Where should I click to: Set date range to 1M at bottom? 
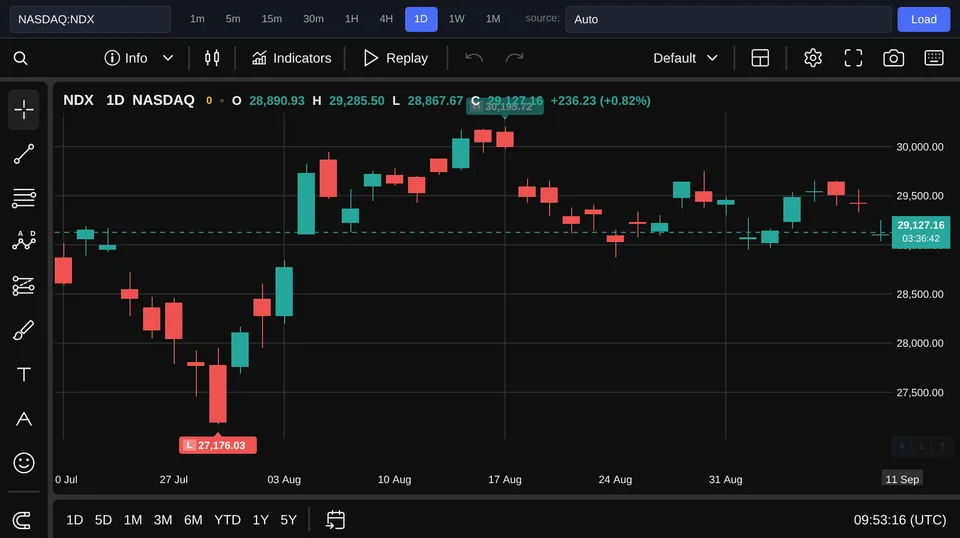133,520
